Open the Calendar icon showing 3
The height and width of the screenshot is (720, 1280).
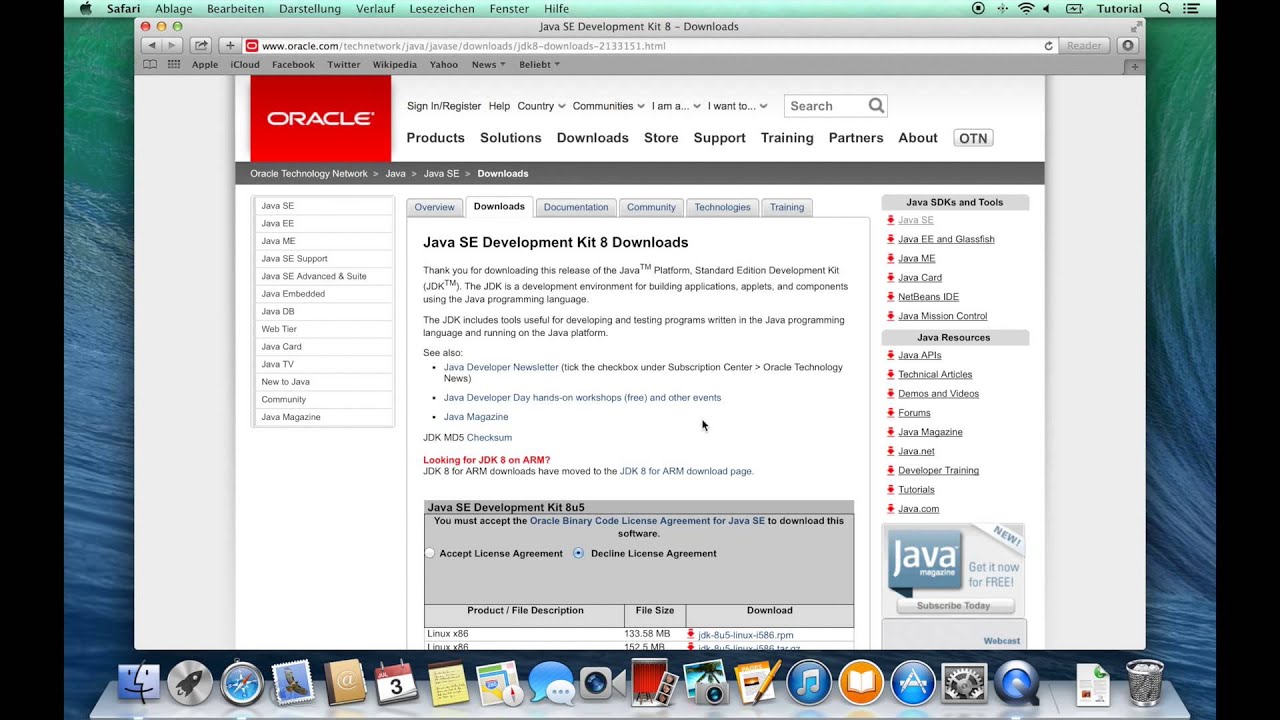pos(395,684)
